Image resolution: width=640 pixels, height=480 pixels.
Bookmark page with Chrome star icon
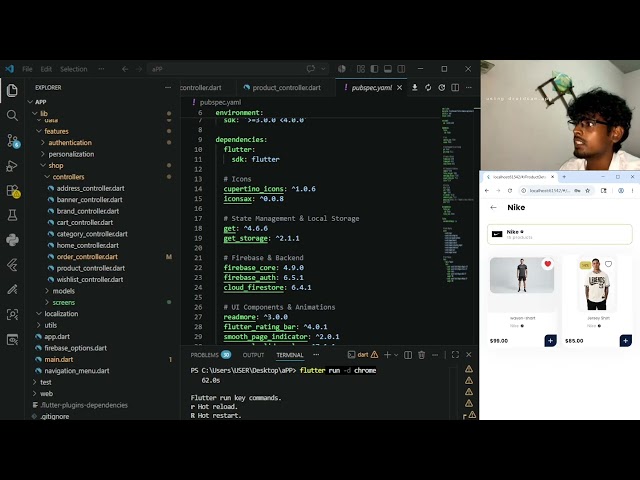[x=588, y=191]
